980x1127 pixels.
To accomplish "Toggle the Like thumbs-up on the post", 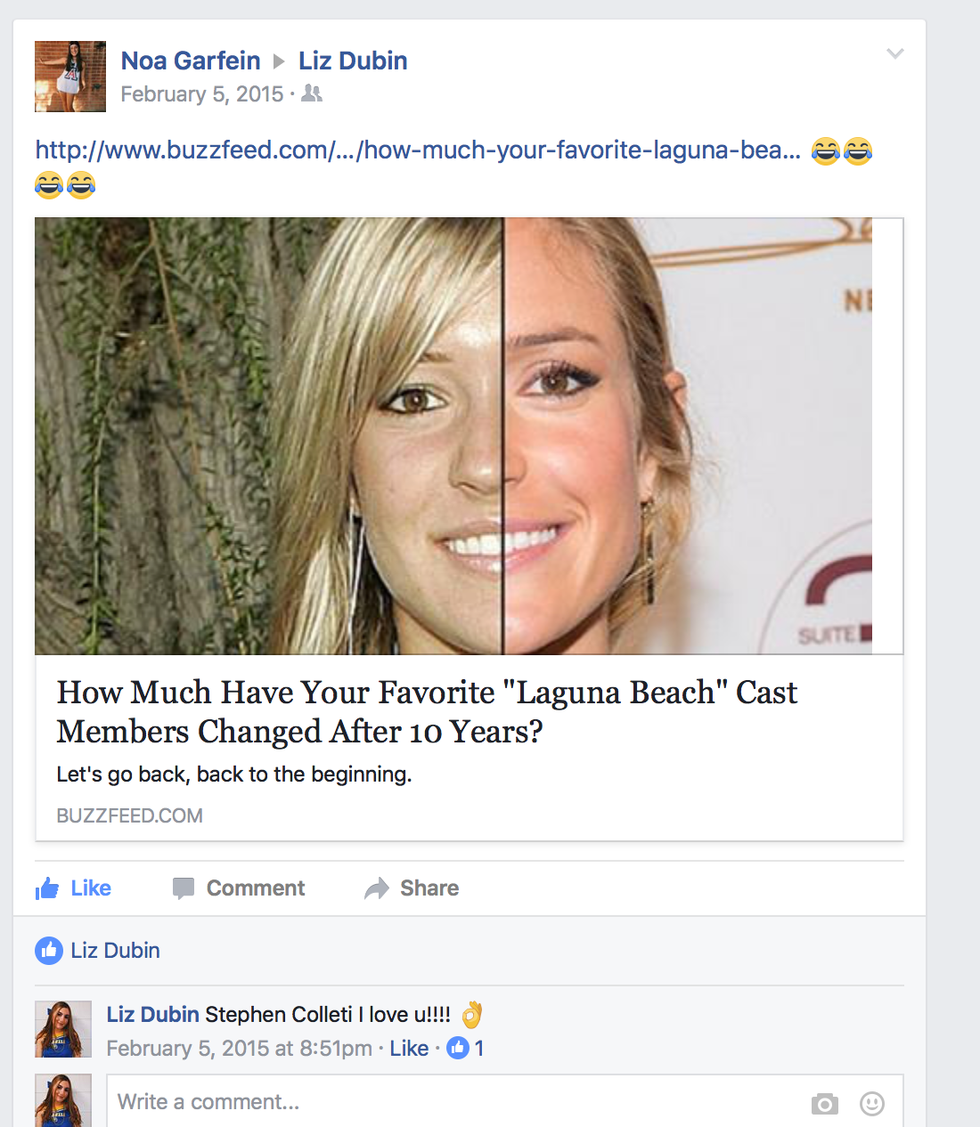I will click(x=73, y=888).
